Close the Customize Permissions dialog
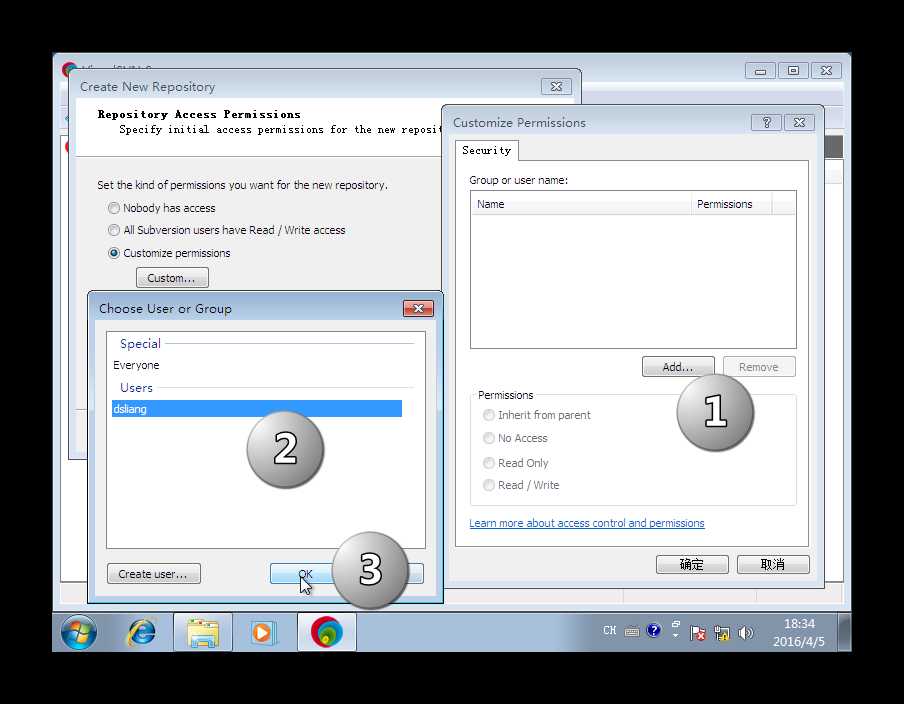This screenshot has height=704, width=904. coord(799,122)
